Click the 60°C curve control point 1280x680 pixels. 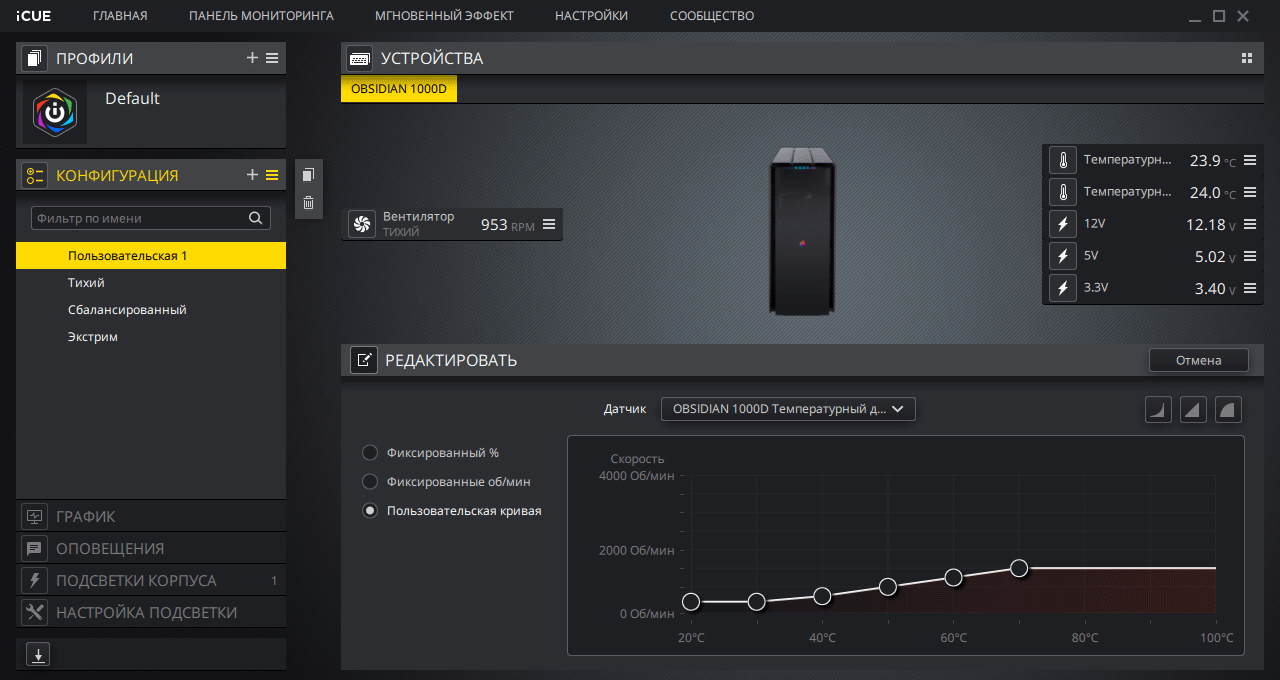[953, 577]
